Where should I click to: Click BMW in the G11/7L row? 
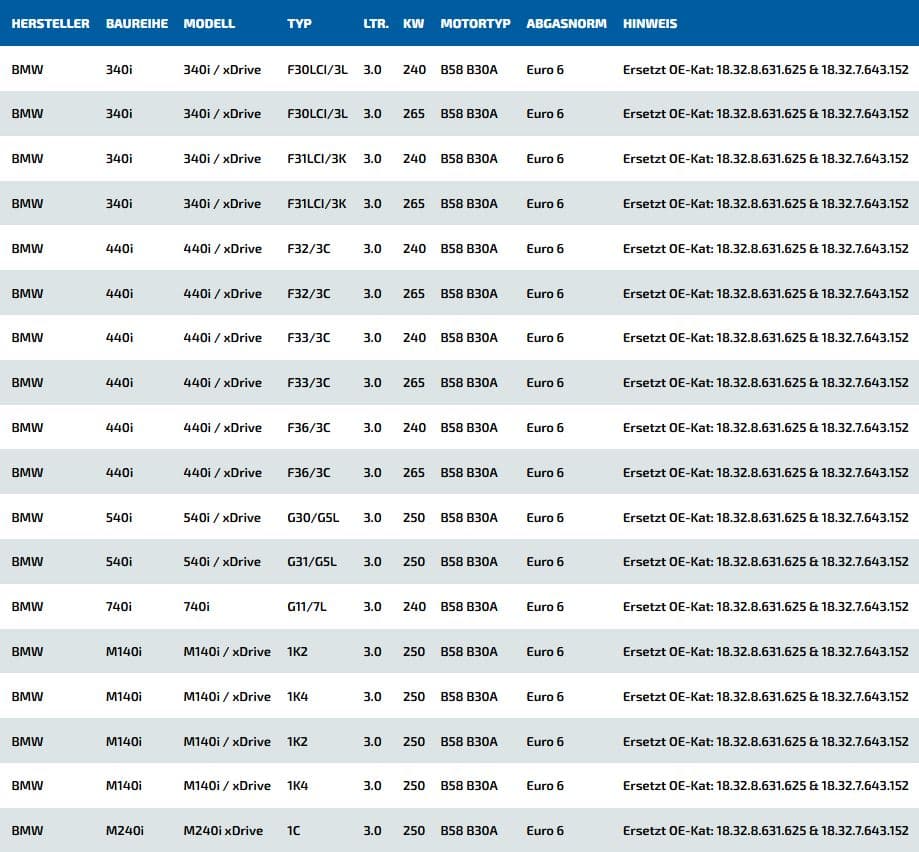27,606
